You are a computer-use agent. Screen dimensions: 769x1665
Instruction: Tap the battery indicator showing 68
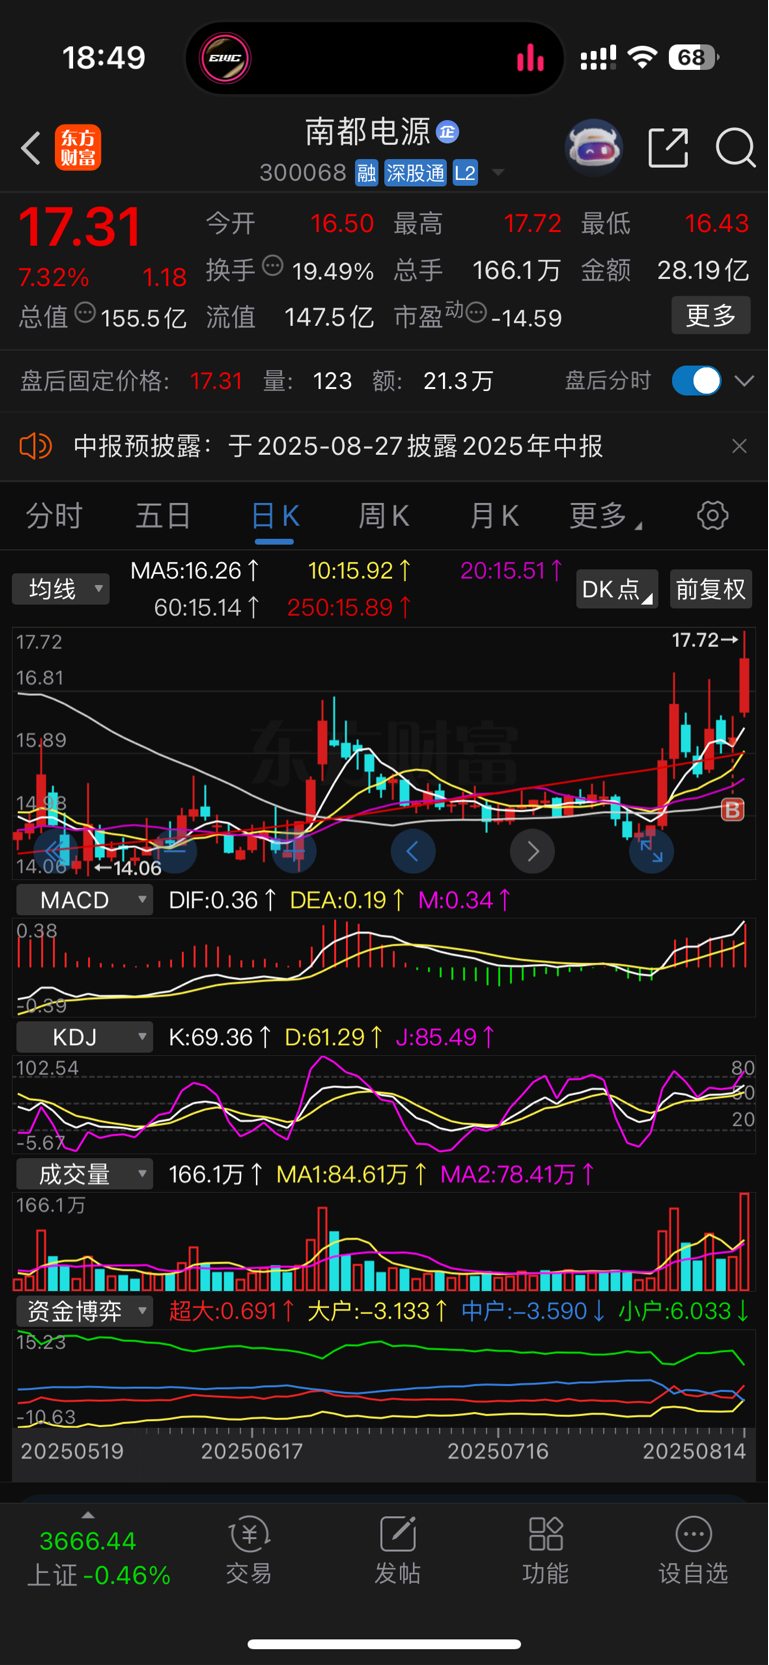click(x=694, y=57)
